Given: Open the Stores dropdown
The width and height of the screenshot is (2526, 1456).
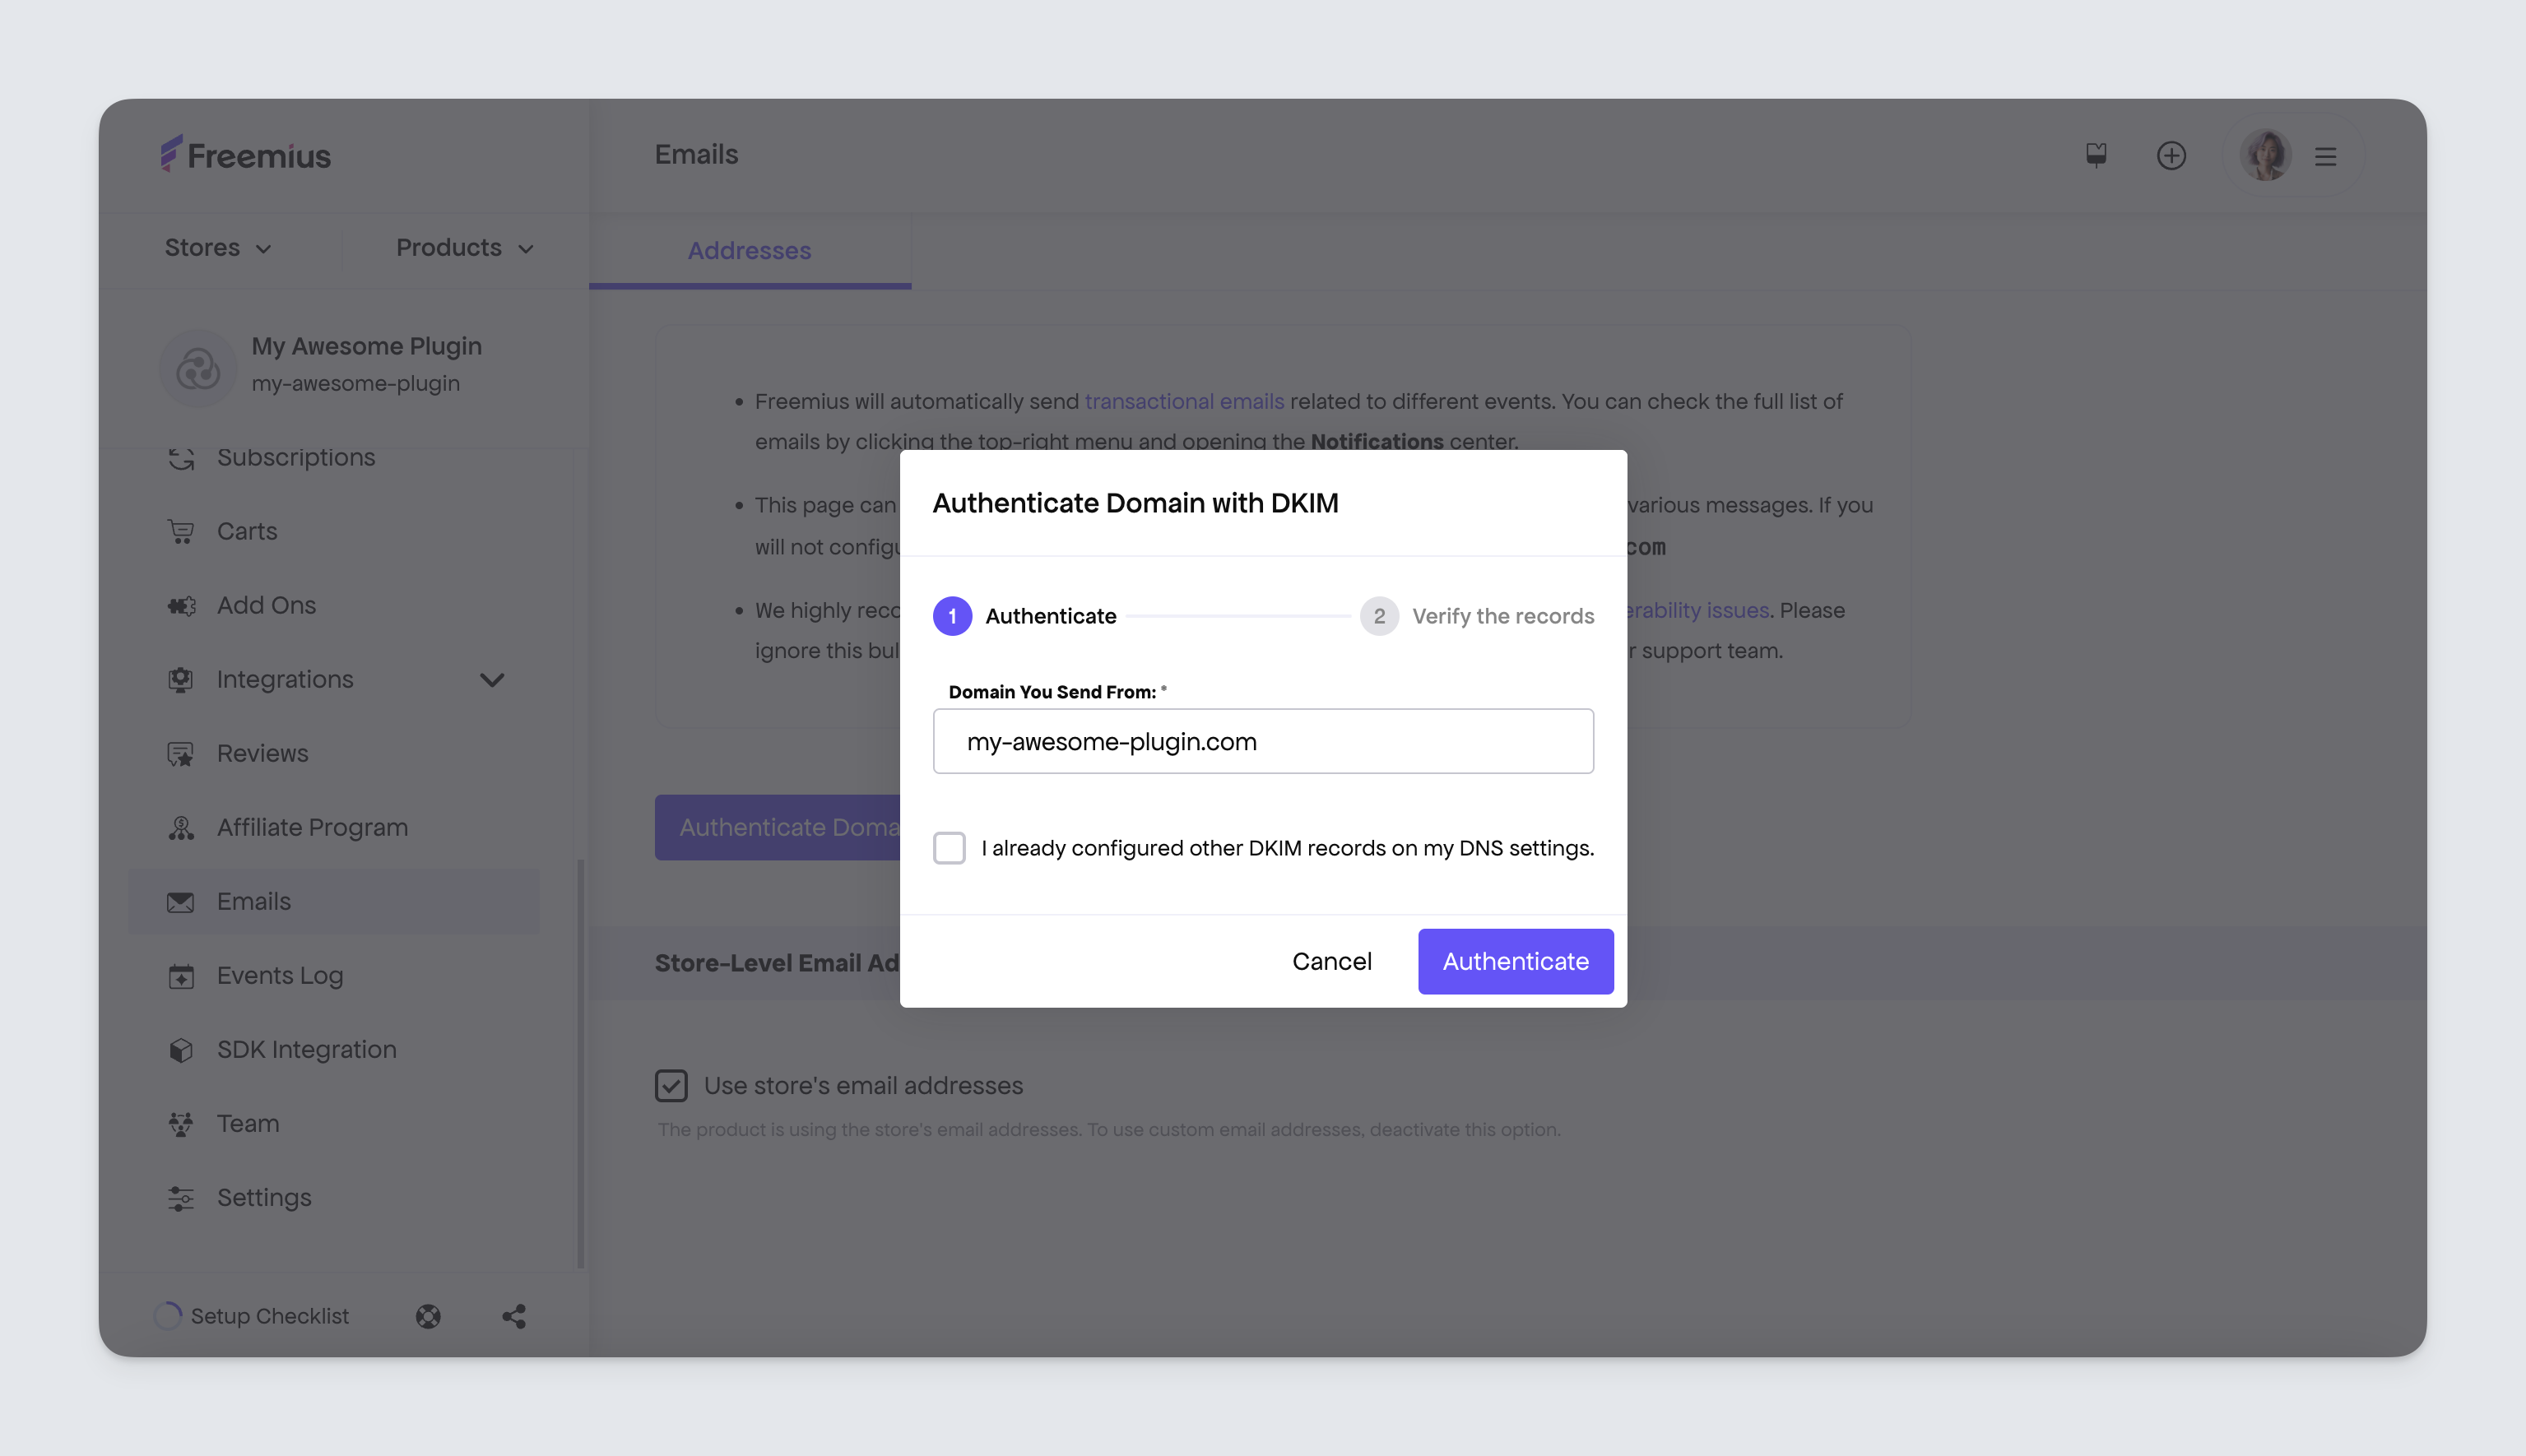Looking at the screenshot, I should 218,248.
